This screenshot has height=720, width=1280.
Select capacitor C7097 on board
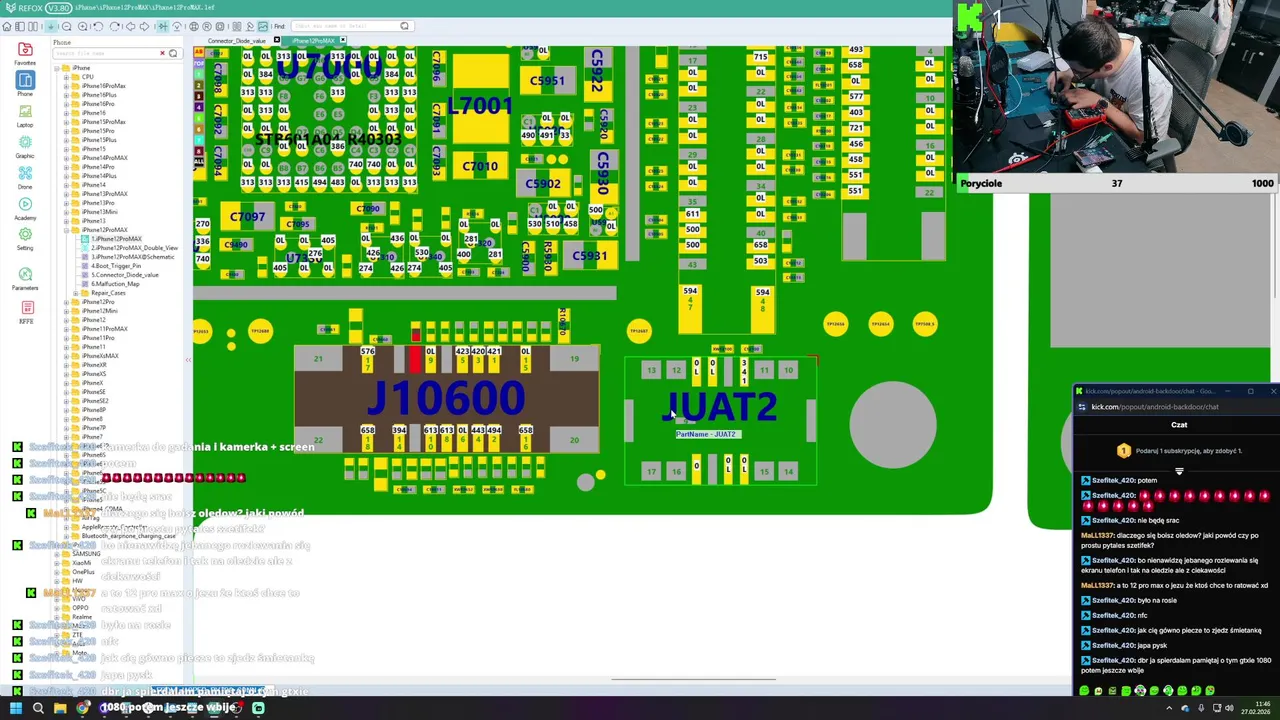pyautogui.click(x=247, y=217)
